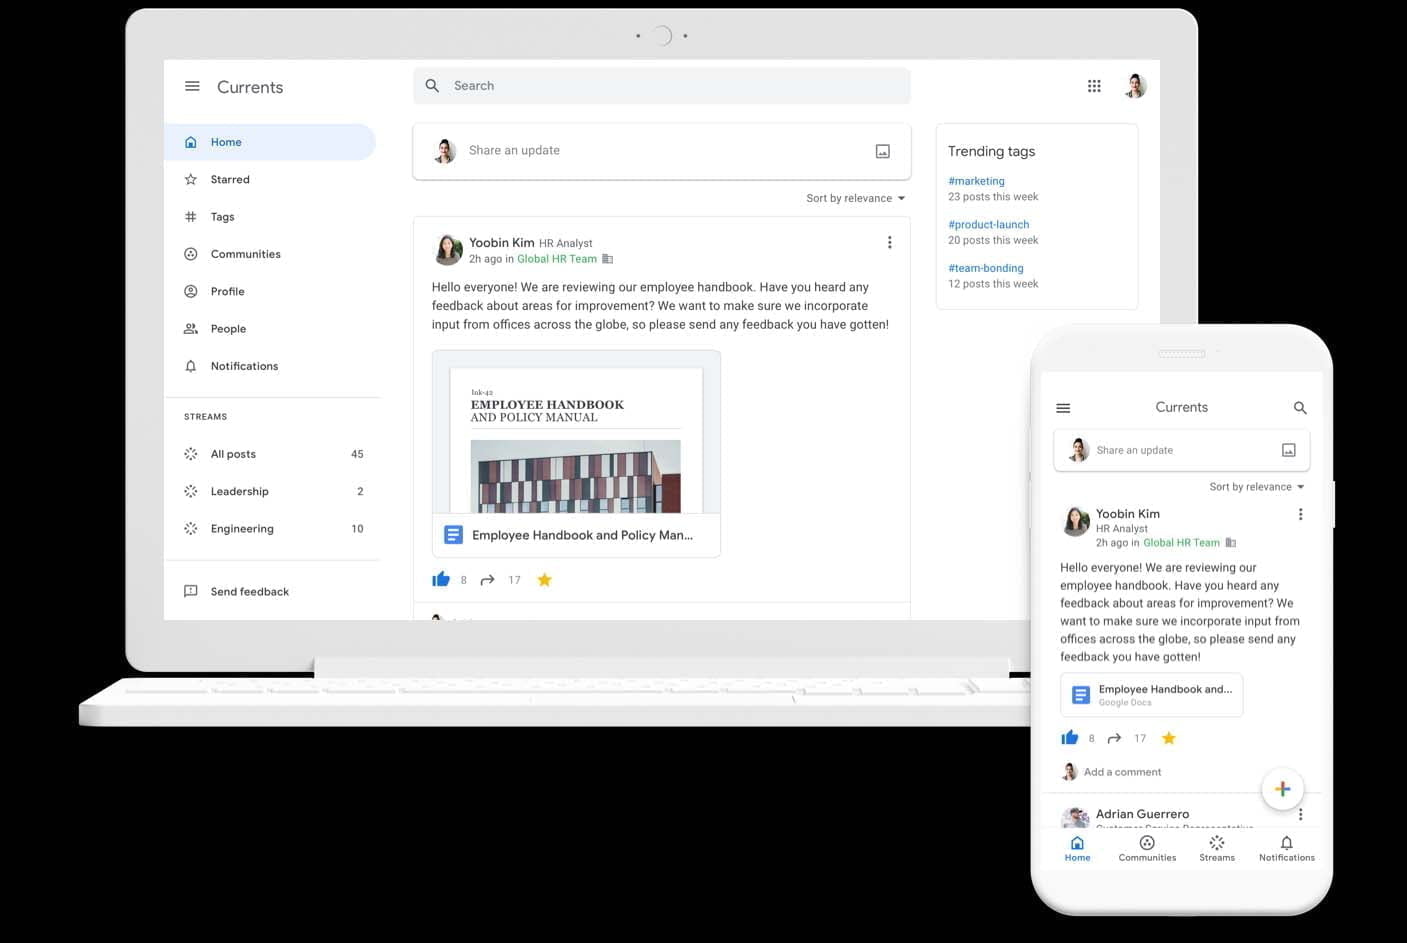Switch to Streams tab on phone
Viewport: 1407px width, 943px height.
[x=1217, y=849]
